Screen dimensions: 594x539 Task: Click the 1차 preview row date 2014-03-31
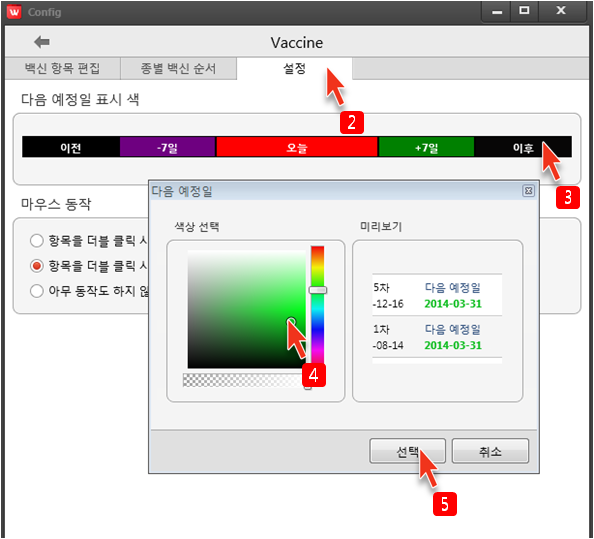(x=453, y=345)
